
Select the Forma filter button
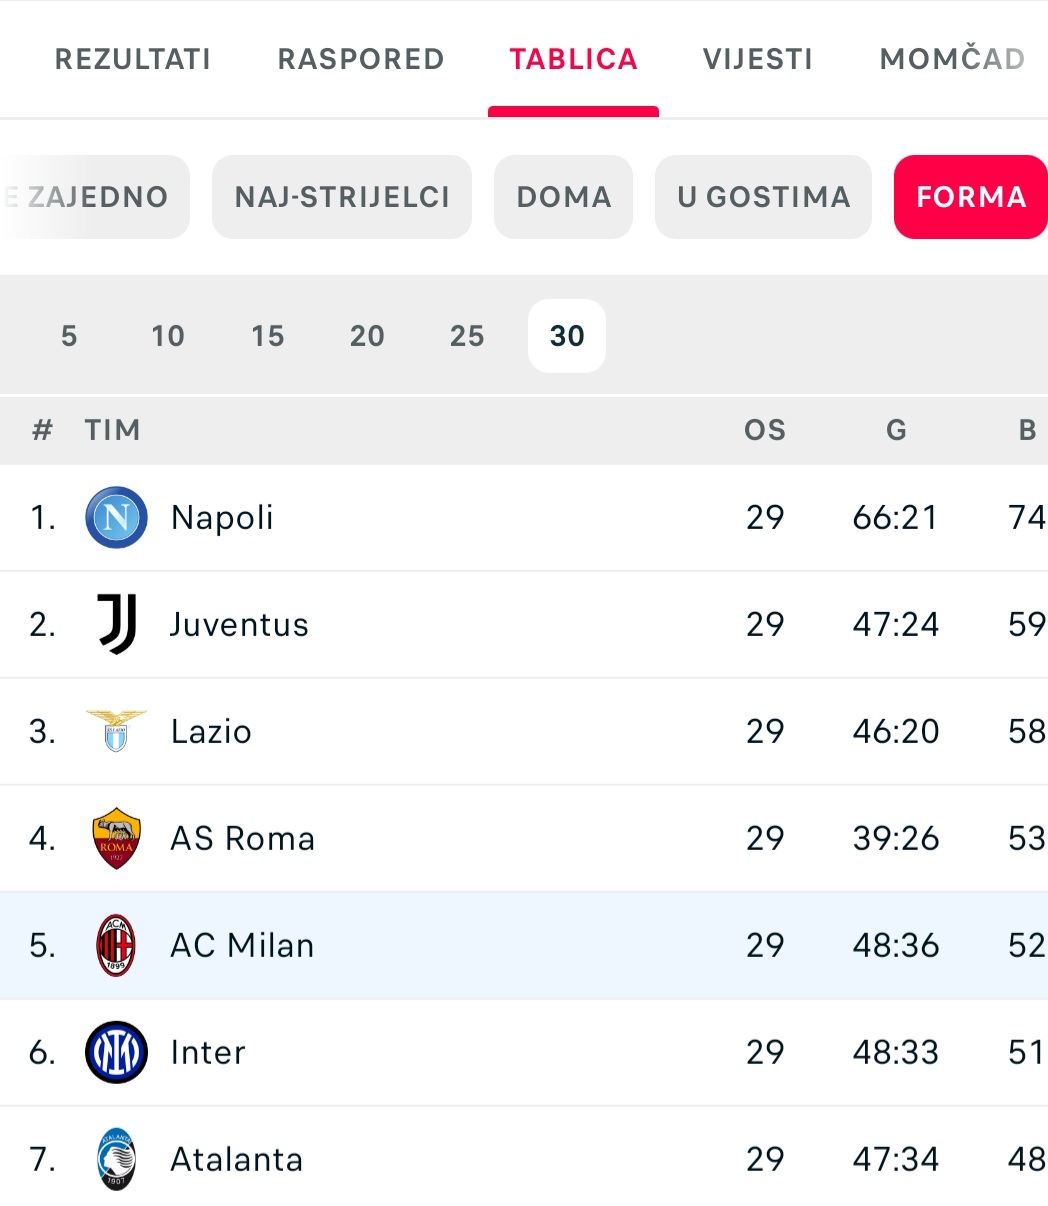point(970,197)
